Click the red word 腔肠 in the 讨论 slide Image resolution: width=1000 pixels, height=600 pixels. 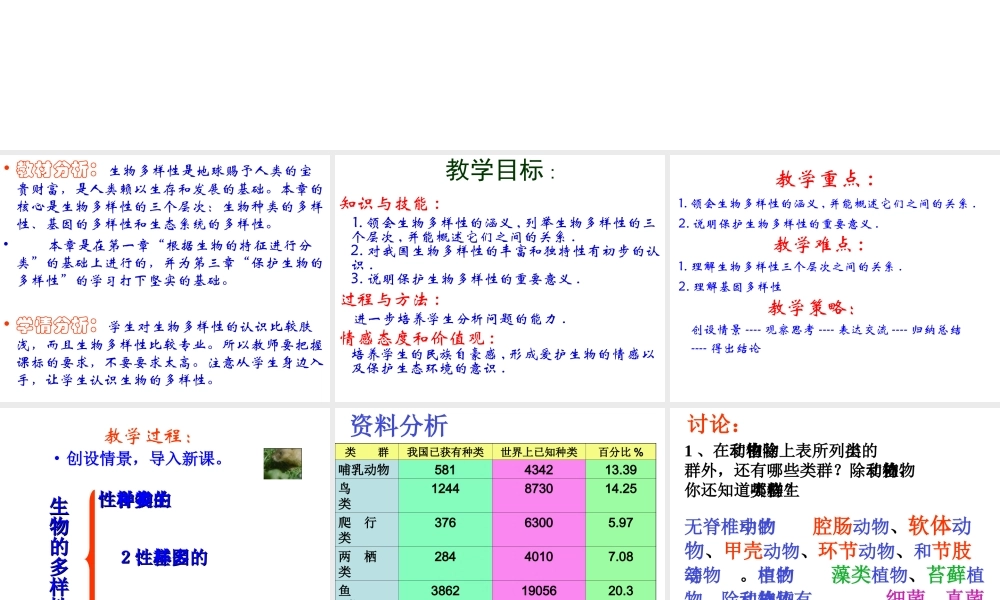[832, 526]
